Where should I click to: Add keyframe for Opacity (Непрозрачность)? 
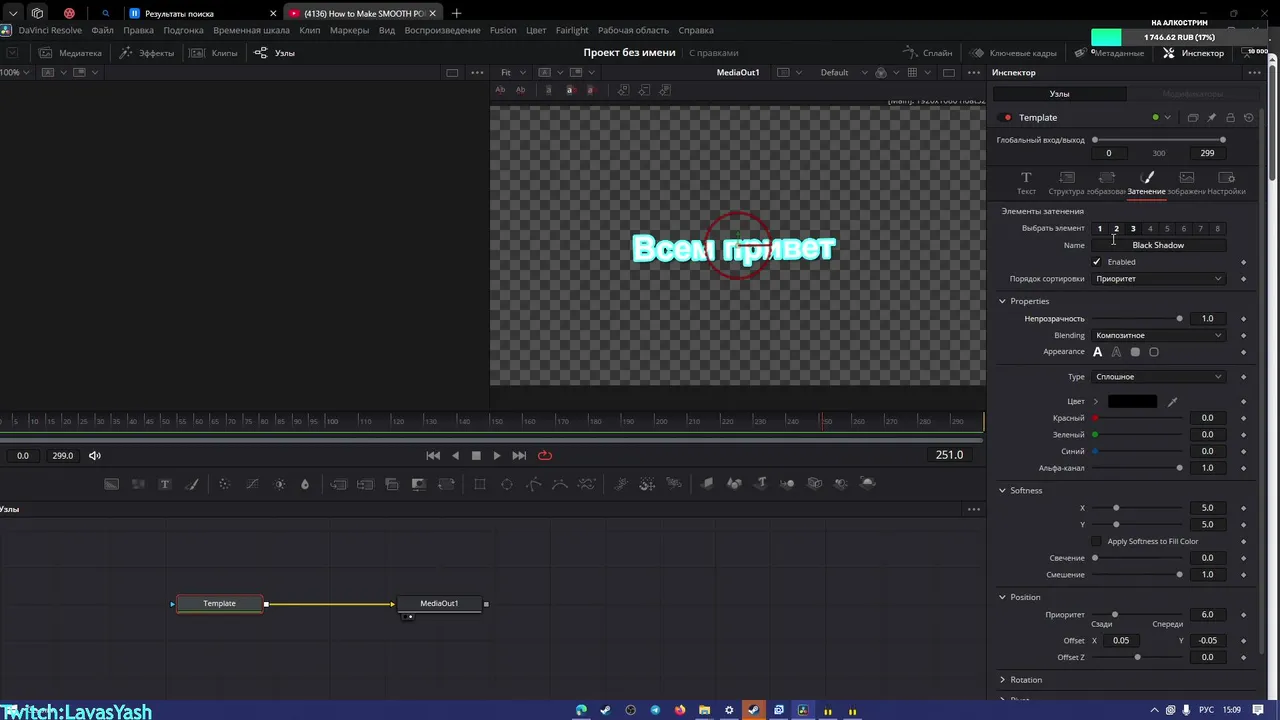(1243, 319)
